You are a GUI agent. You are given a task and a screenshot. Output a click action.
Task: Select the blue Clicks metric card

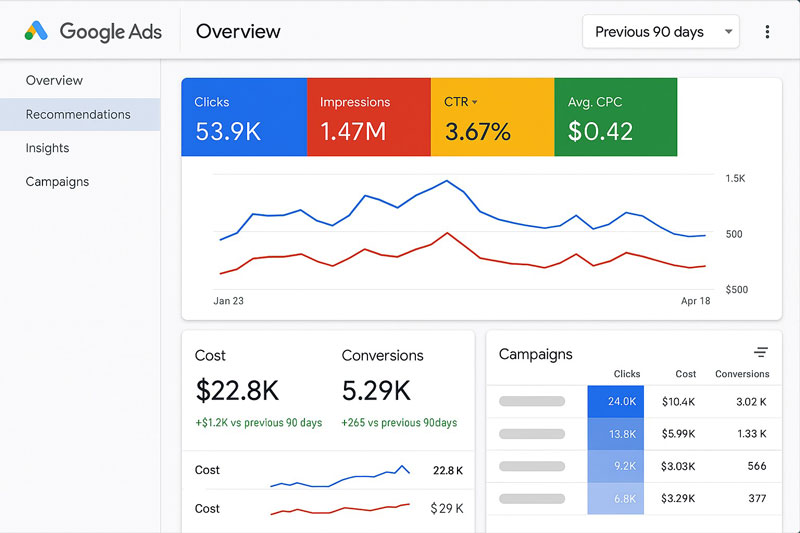coord(243,118)
